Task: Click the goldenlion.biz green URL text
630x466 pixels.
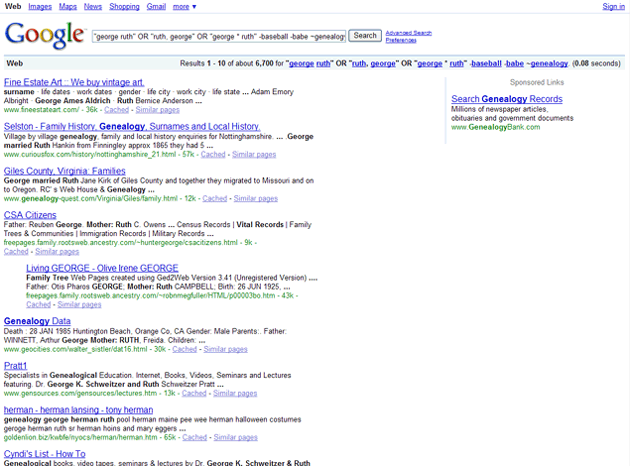Action: [80, 437]
